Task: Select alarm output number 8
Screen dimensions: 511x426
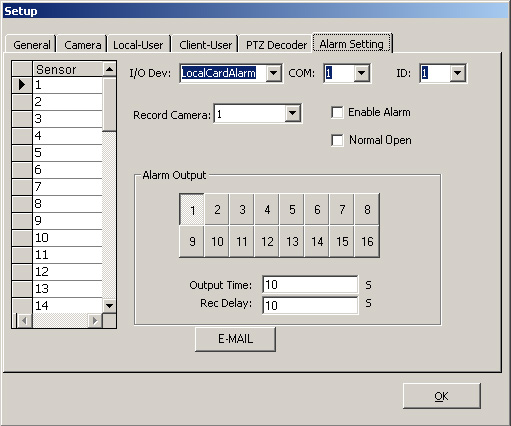Action: point(367,210)
